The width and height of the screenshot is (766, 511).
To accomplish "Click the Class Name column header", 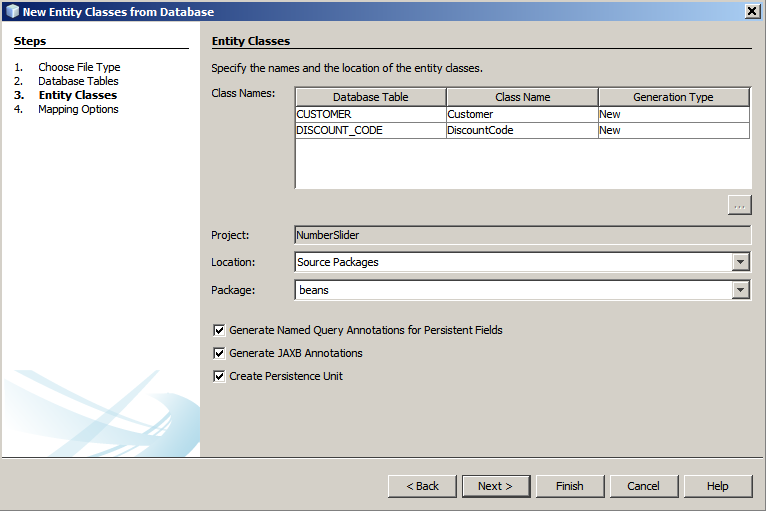I will 522,97.
